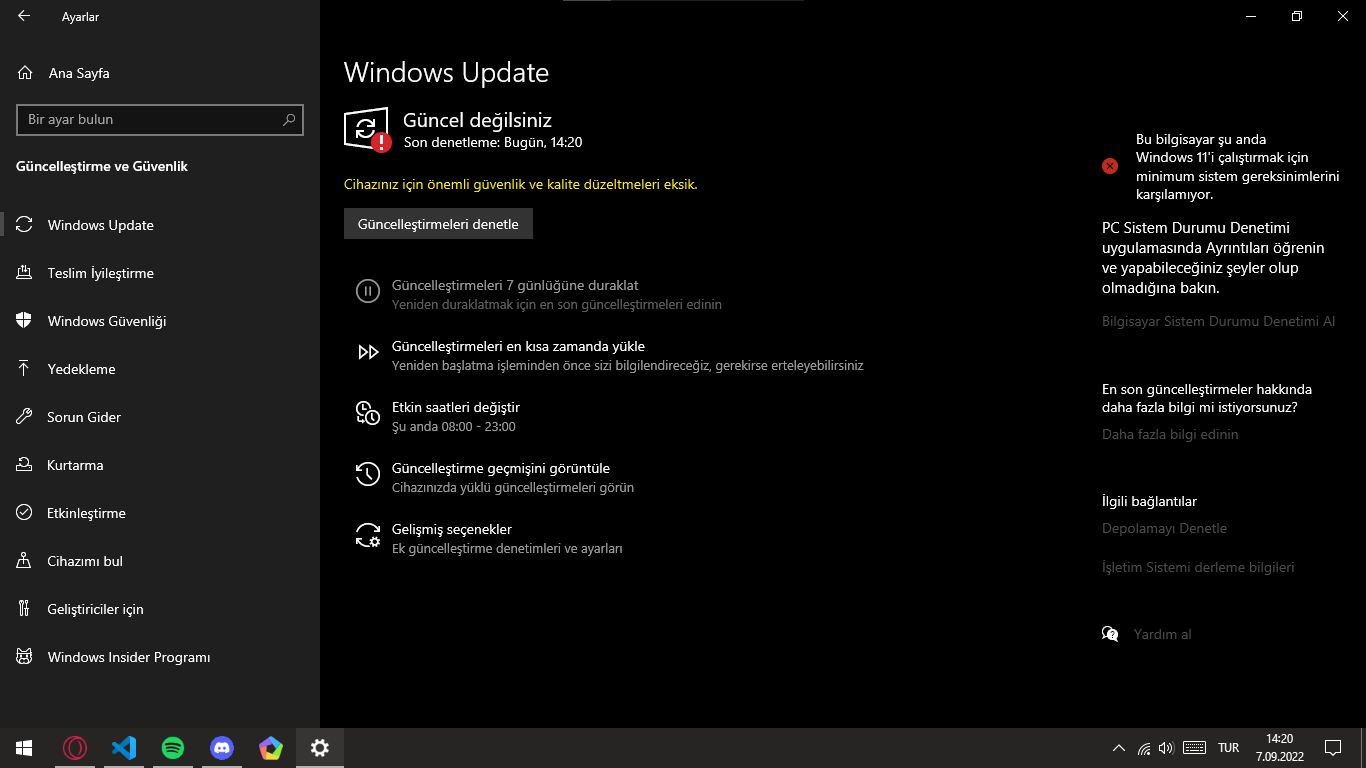1366x768 pixels.
Task: Click the update status error icon
Action: pyautogui.click(x=367, y=130)
